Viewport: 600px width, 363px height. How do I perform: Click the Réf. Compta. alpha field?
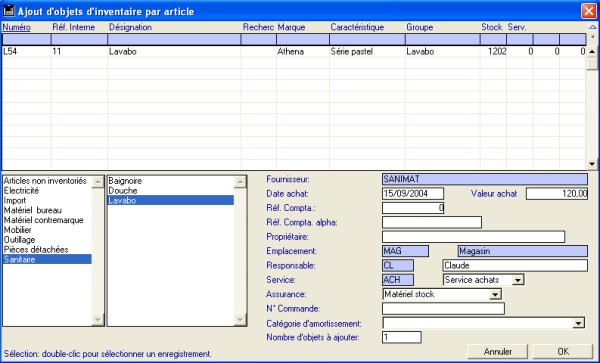point(432,222)
